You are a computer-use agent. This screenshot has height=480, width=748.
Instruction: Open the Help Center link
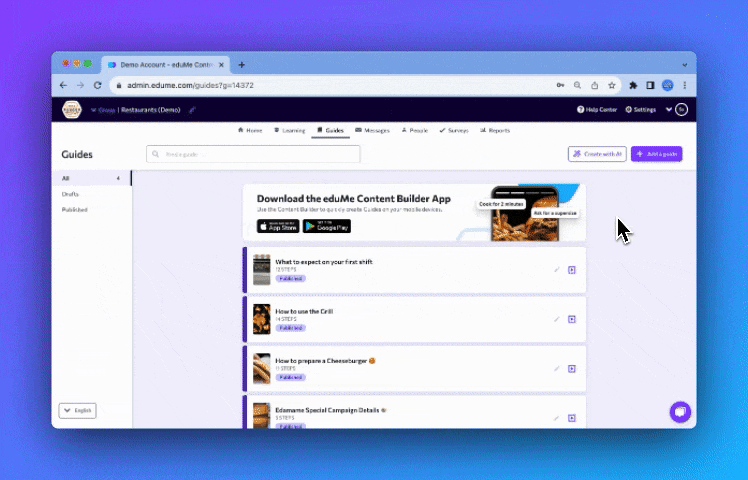(x=597, y=110)
